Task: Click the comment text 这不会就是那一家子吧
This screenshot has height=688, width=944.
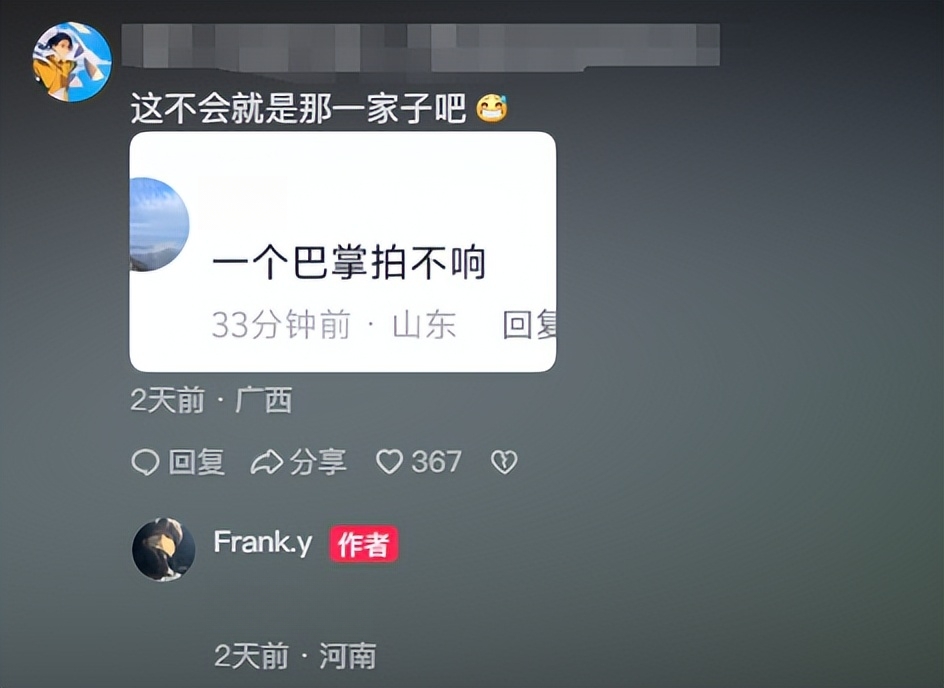Action: click(299, 109)
